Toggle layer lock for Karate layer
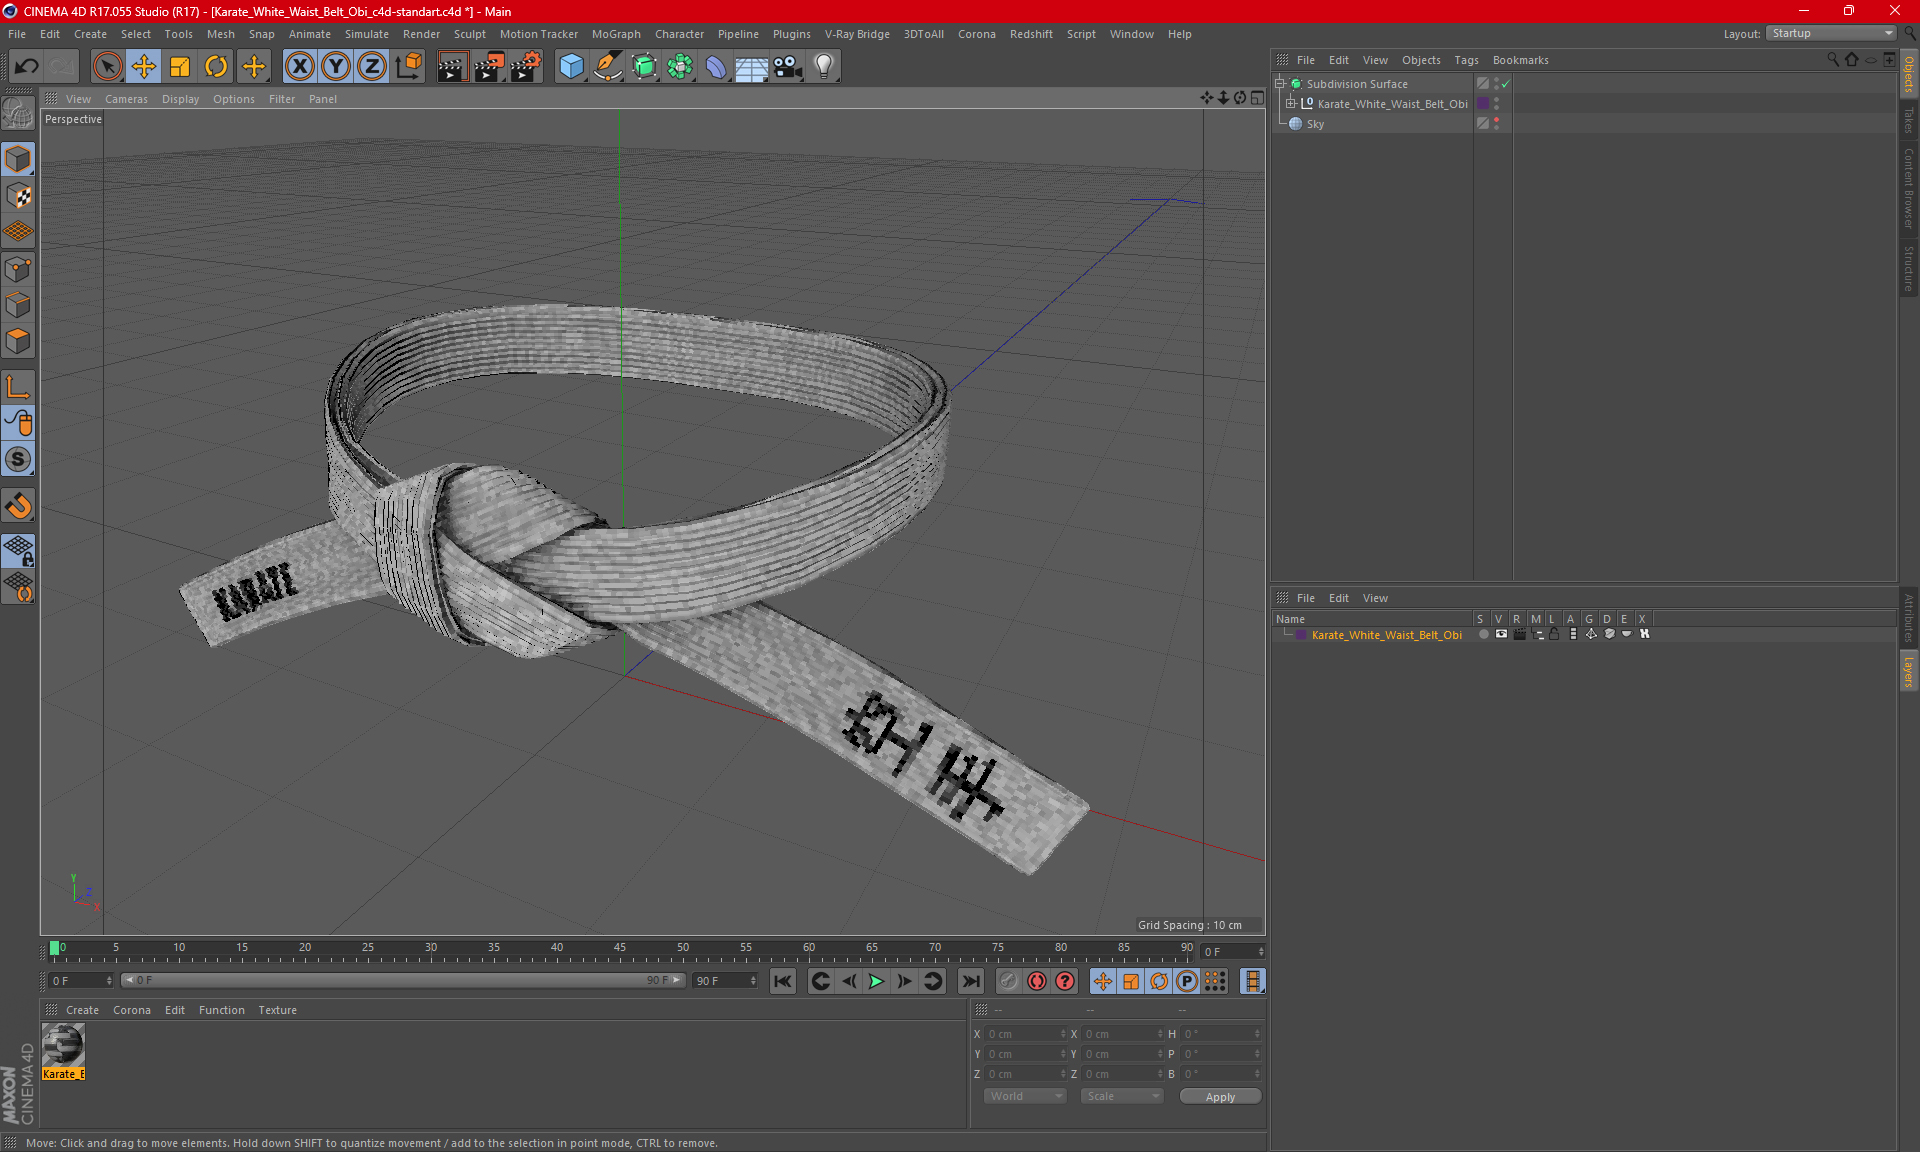 click(1554, 634)
